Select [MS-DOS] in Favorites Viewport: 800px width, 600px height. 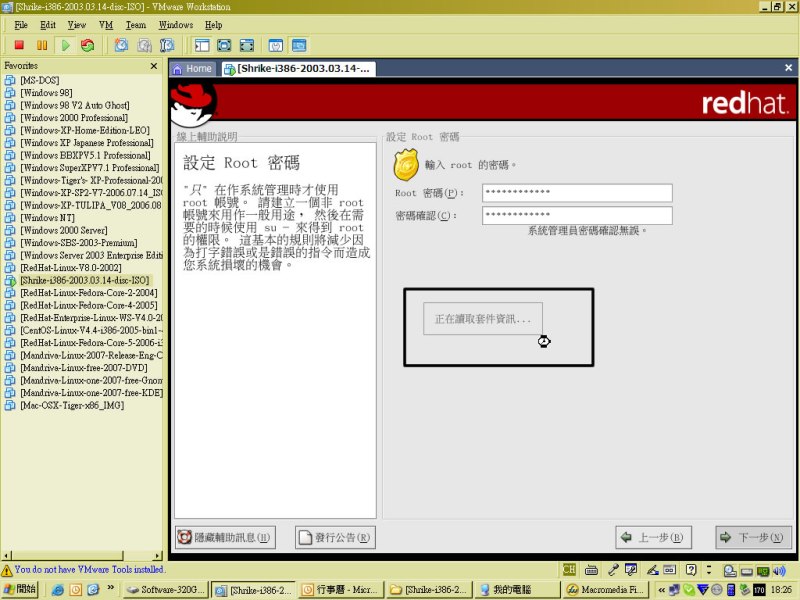click(x=40, y=80)
